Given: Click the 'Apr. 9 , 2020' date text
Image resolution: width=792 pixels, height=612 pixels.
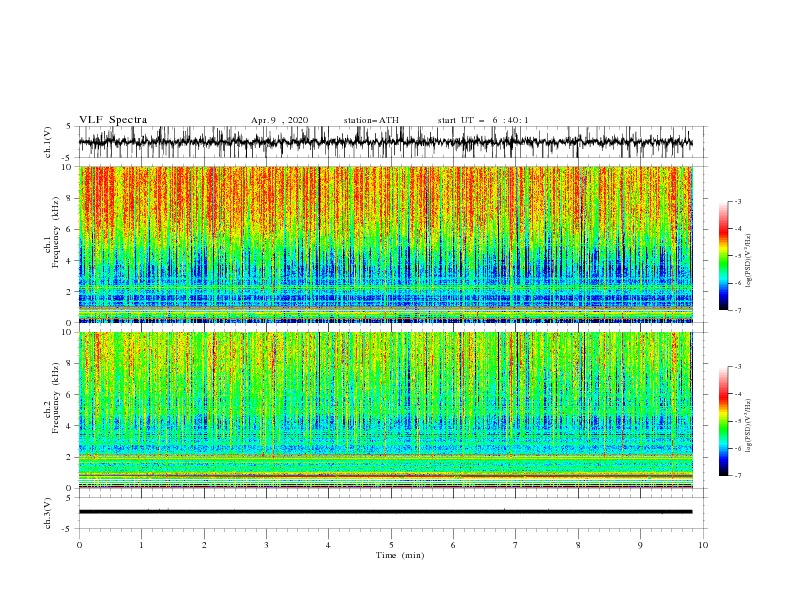Looking at the screenshot, I should point(279,120).
